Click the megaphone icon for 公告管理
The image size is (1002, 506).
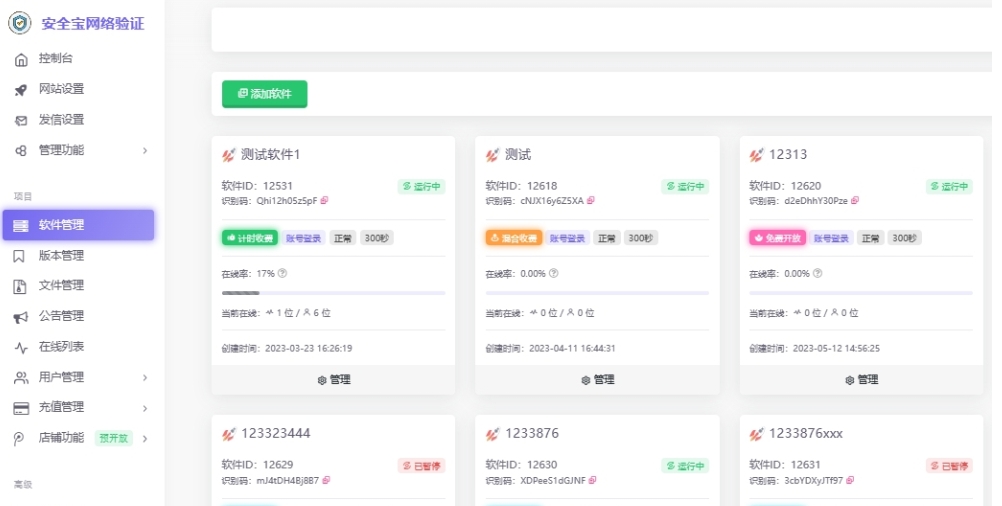(x=21, y=317)
